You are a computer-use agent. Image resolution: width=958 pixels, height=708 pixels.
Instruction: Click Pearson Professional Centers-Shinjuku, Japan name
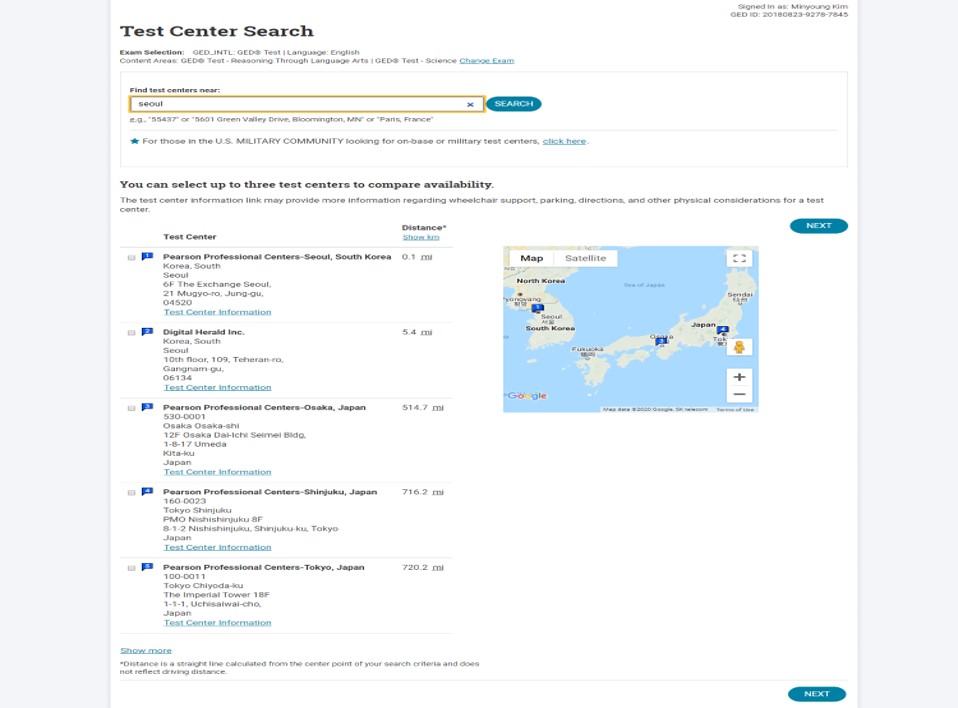tap(270, 491)
